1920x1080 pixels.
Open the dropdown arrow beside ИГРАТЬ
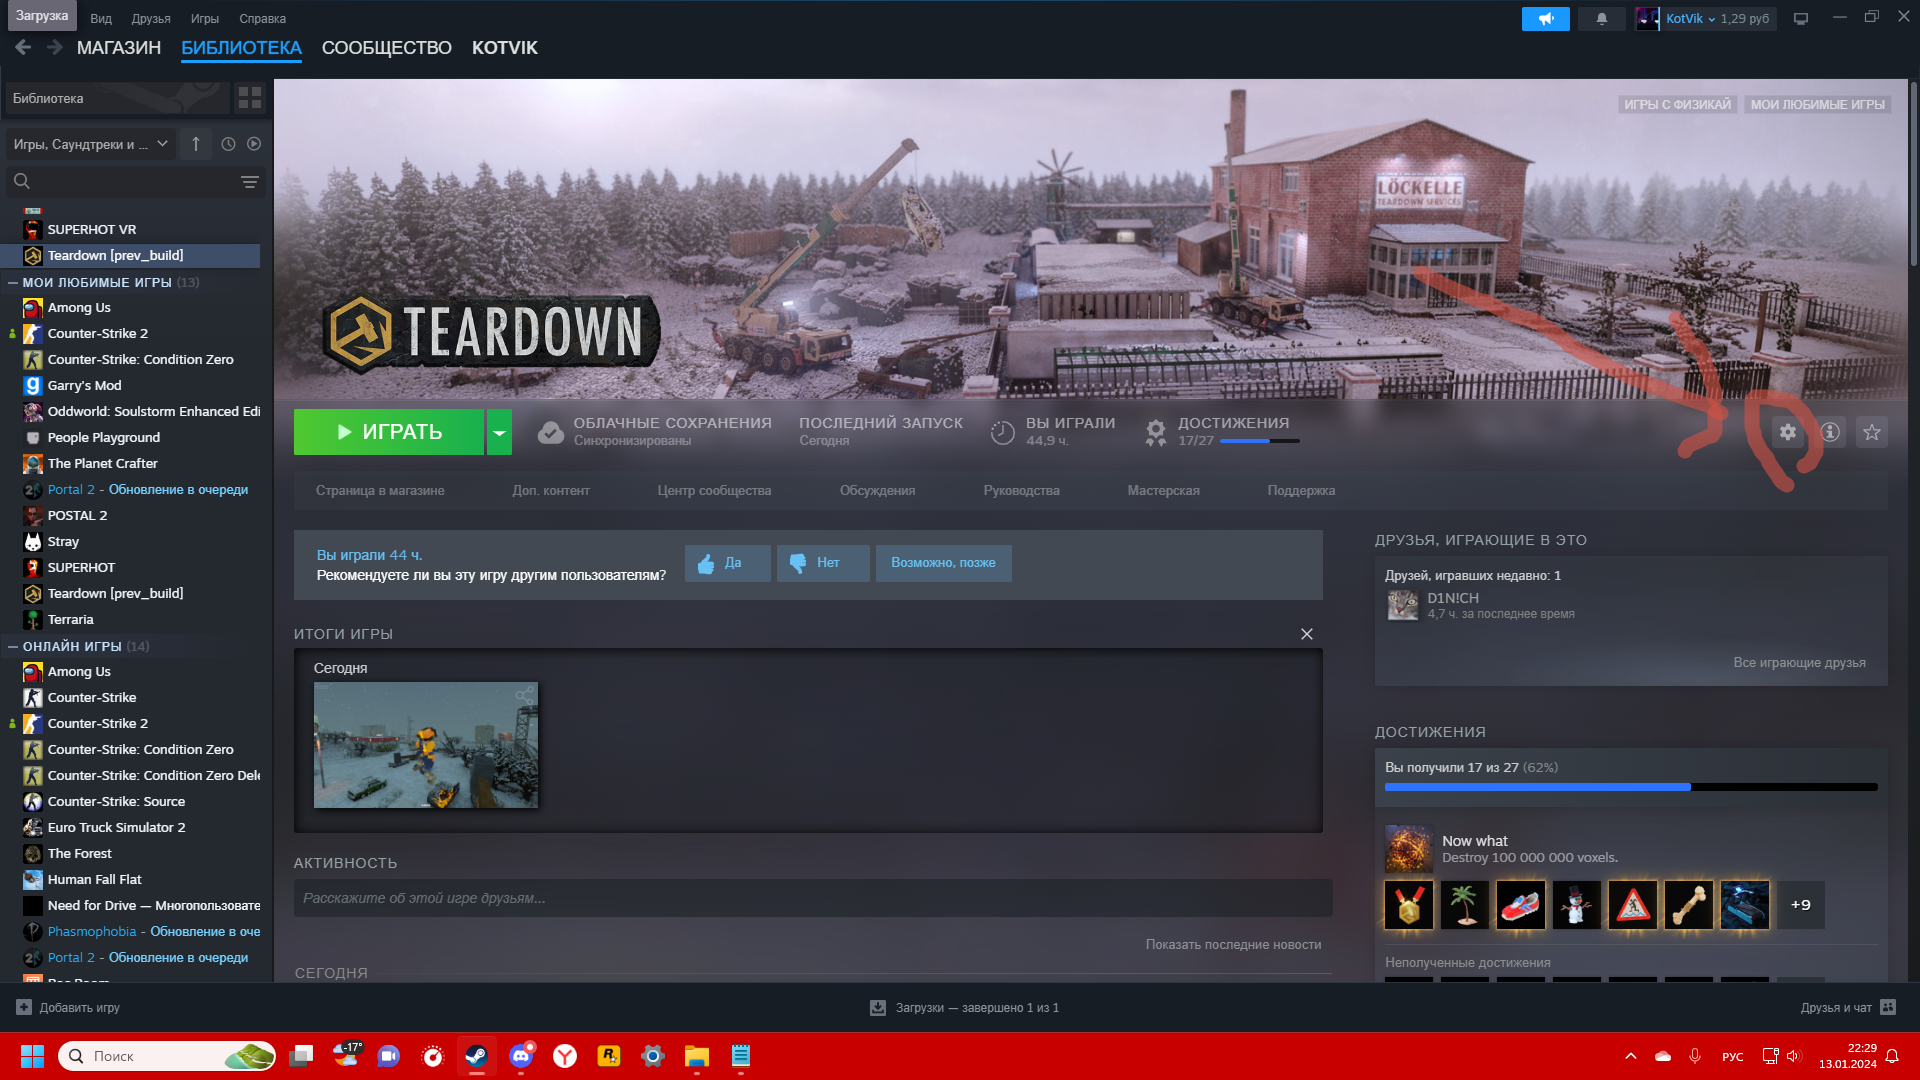click(x=499, y=432)
